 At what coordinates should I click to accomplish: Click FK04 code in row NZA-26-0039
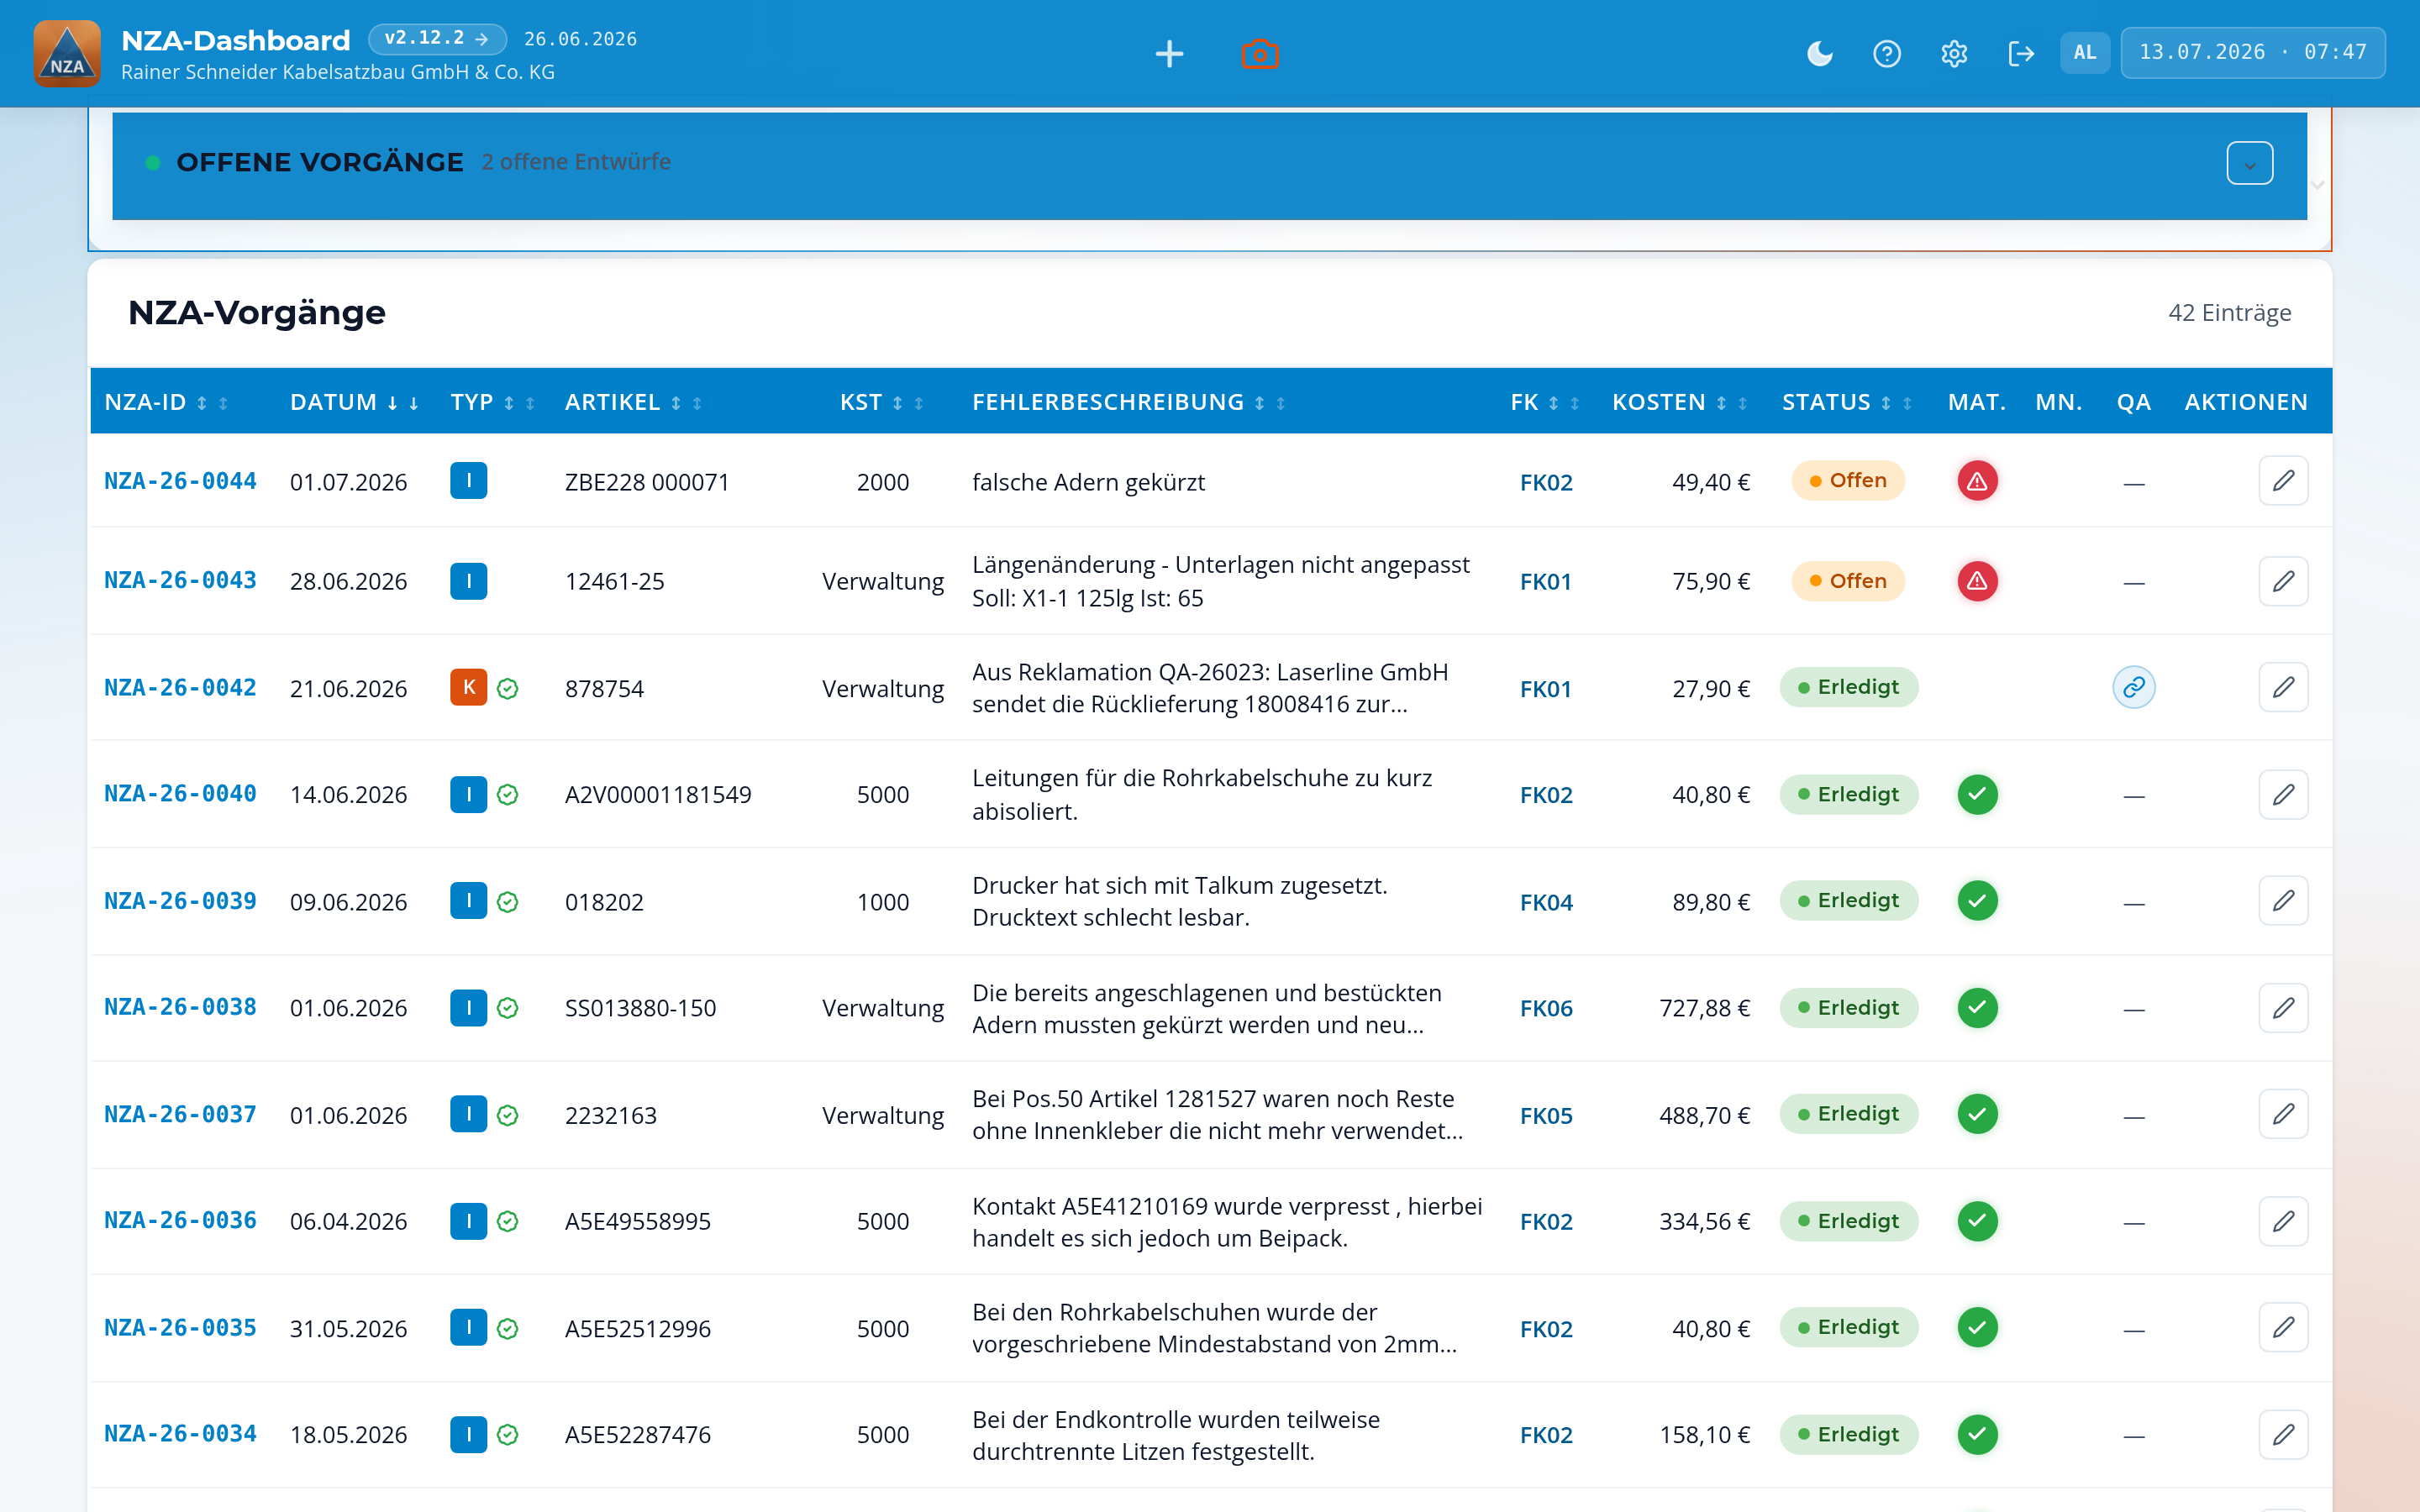tap(1546, 902)
